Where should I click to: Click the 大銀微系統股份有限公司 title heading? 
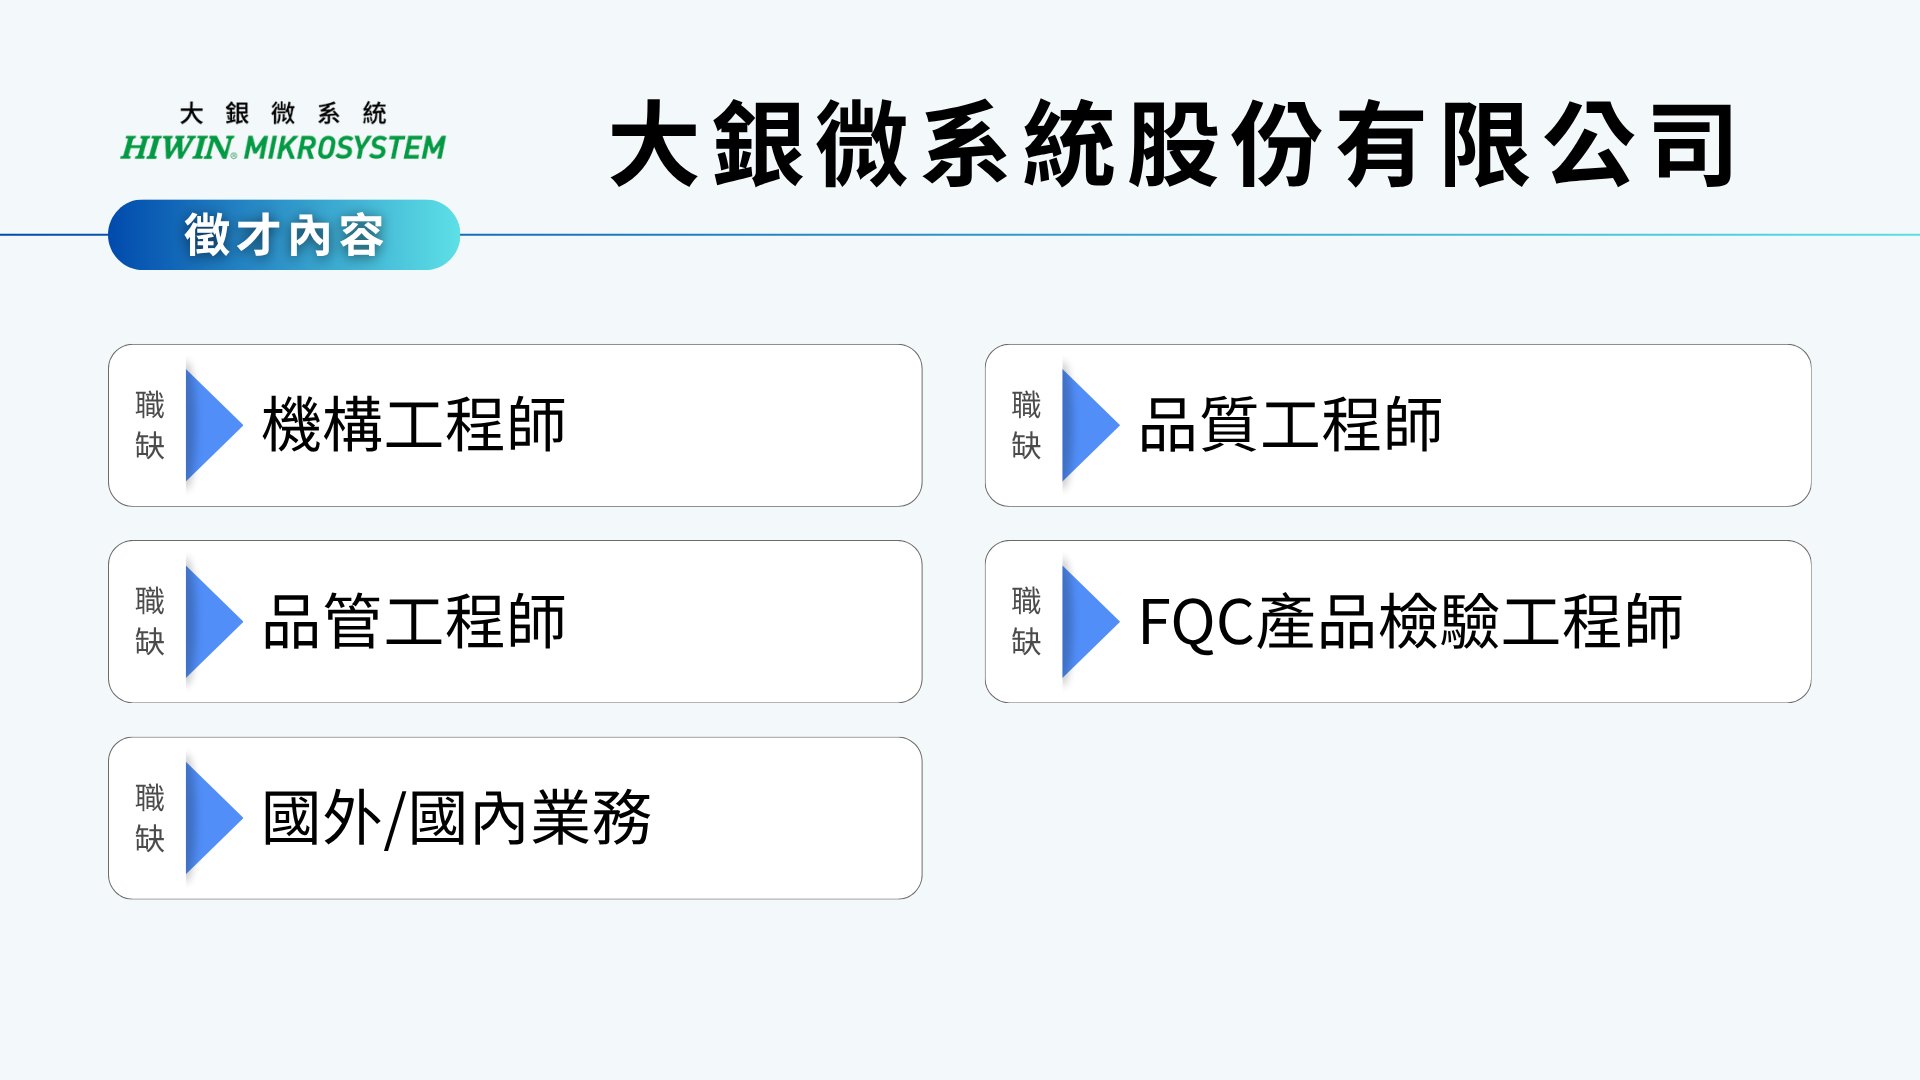click(1172, 145)
